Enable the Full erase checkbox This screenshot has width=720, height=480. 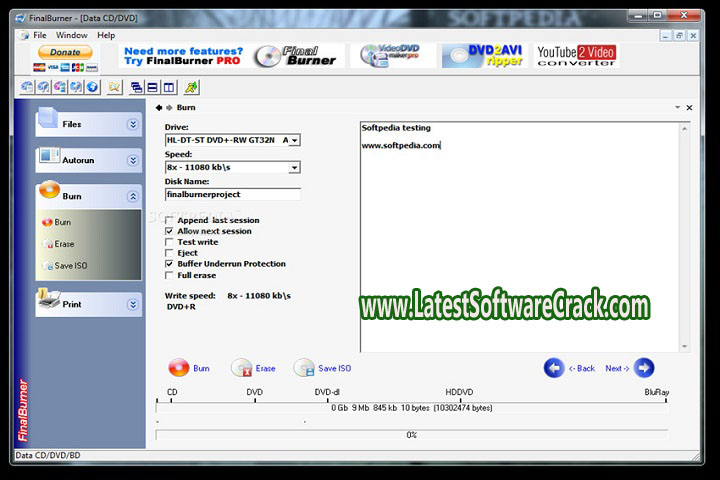(169, 275)
